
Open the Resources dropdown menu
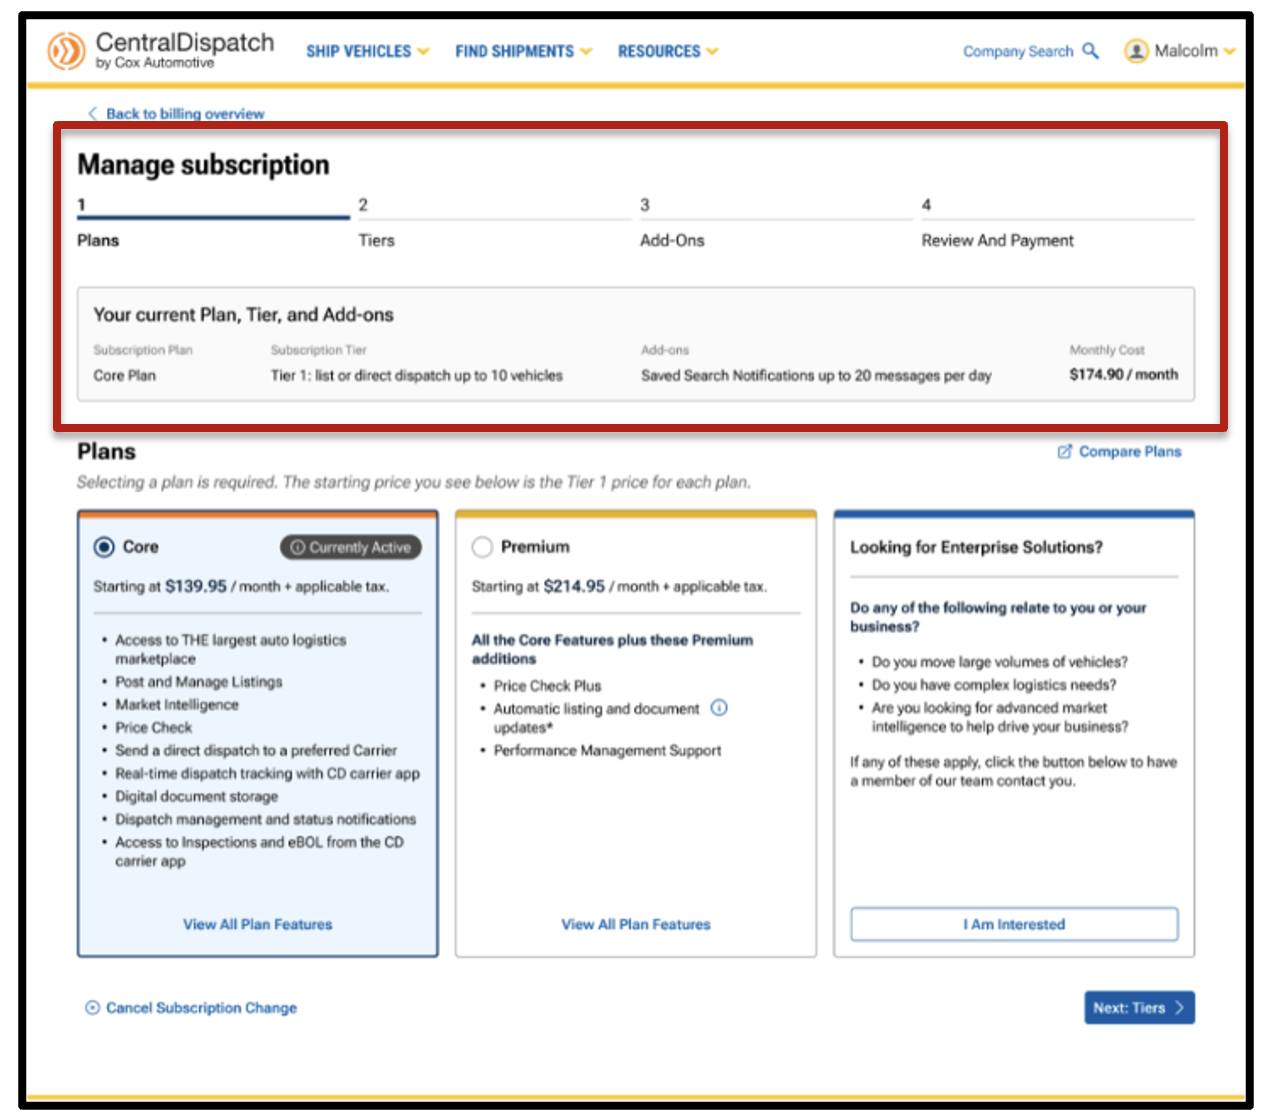point(667,51)
